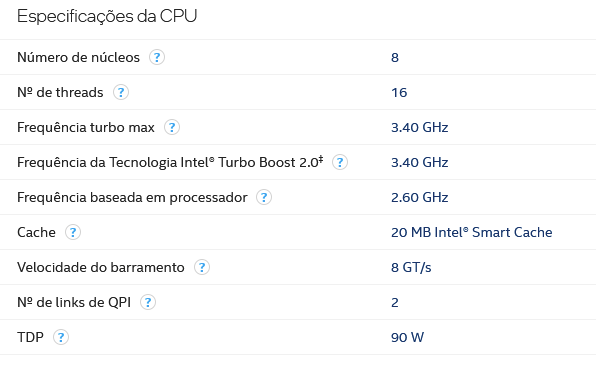596x372 pixels.
Task: Click the Turbo Boost 2.0 footnote marker
Action: point(321,158)
